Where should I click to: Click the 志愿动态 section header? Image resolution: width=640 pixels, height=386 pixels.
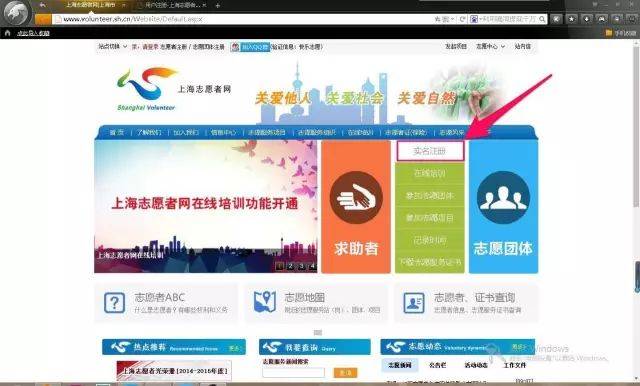coord(458,347)
